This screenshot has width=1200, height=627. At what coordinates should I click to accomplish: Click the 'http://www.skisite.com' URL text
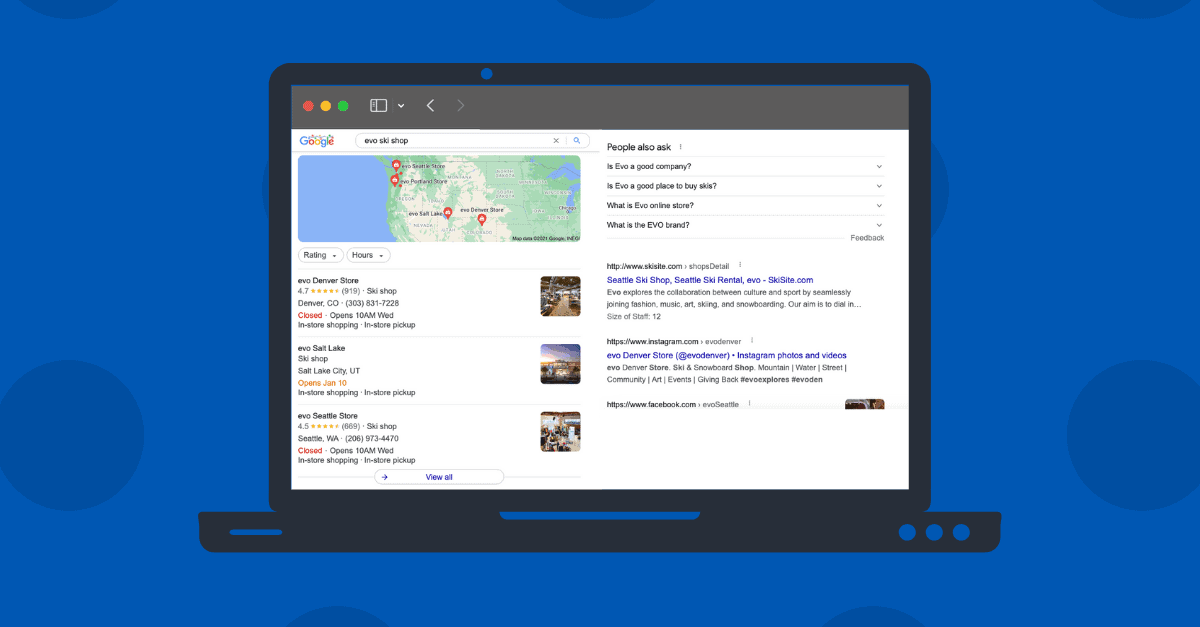(644, 266)
